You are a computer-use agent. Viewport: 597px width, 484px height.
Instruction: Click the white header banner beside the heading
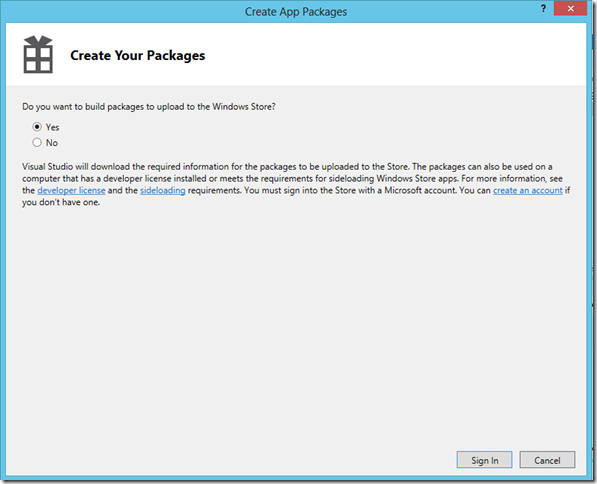[381, 54]
